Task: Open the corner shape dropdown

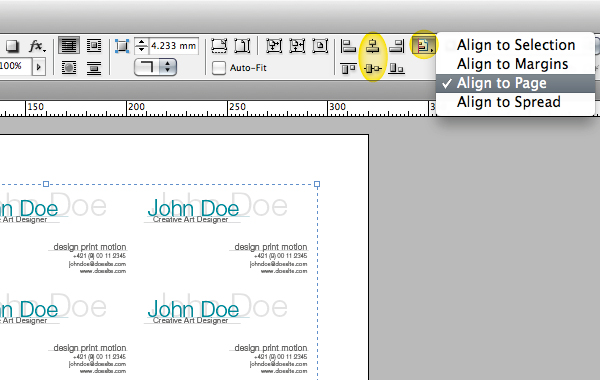Action: [x=155, y=67]
